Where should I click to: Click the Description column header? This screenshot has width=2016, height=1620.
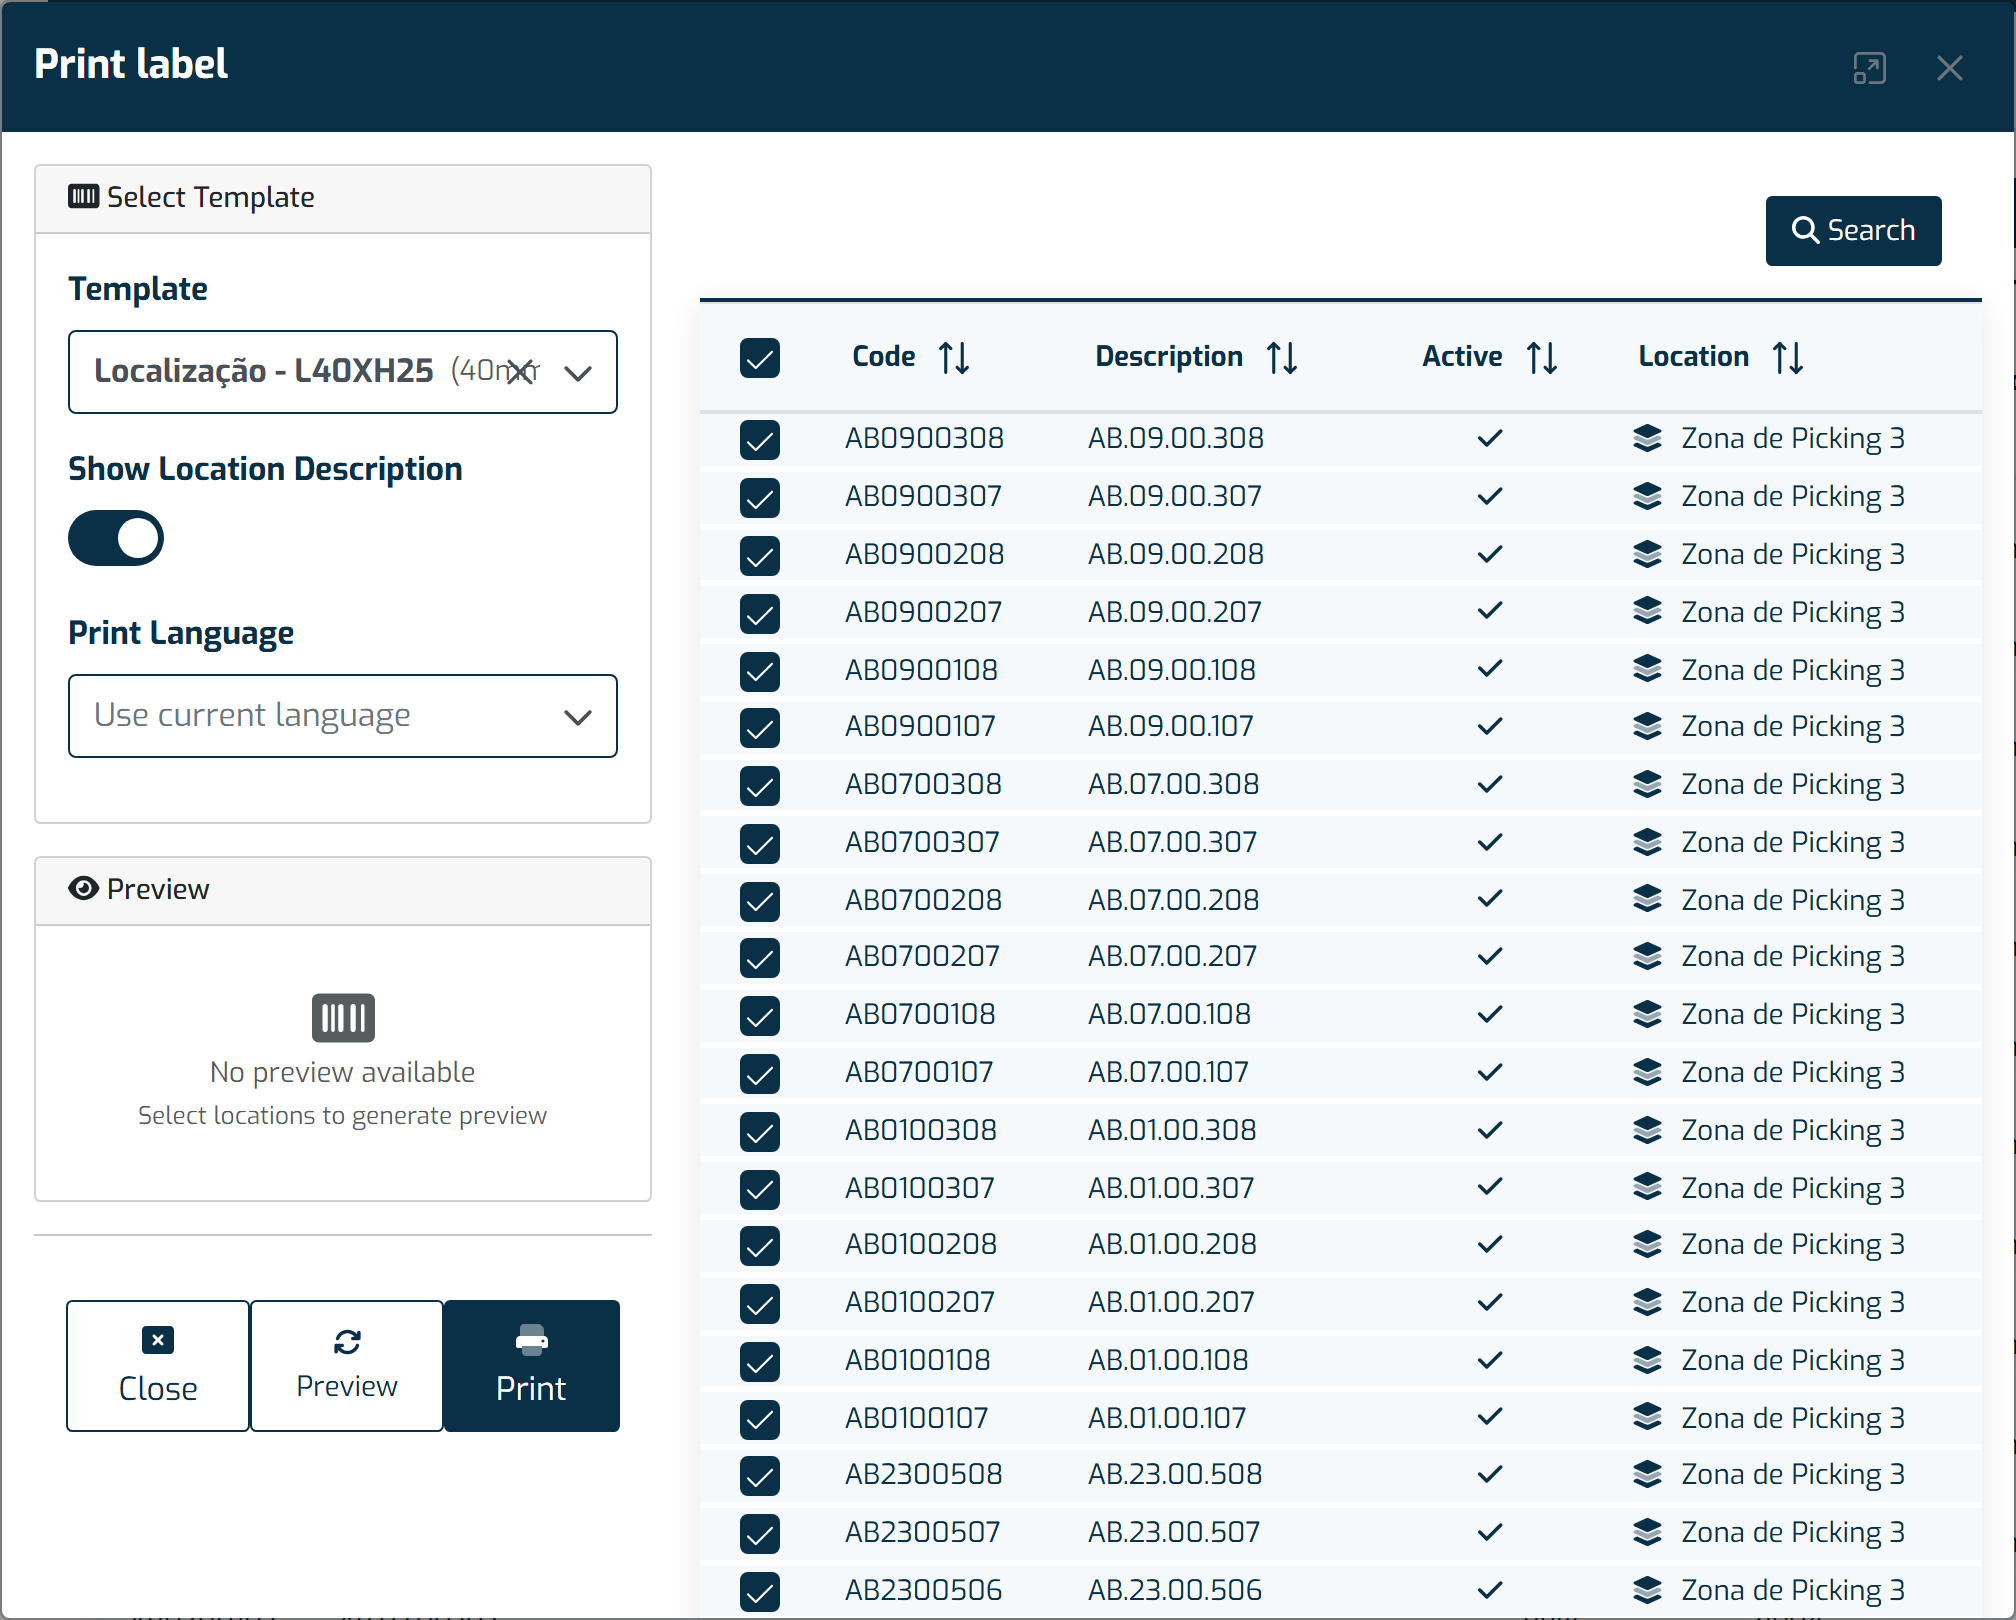1169,357
